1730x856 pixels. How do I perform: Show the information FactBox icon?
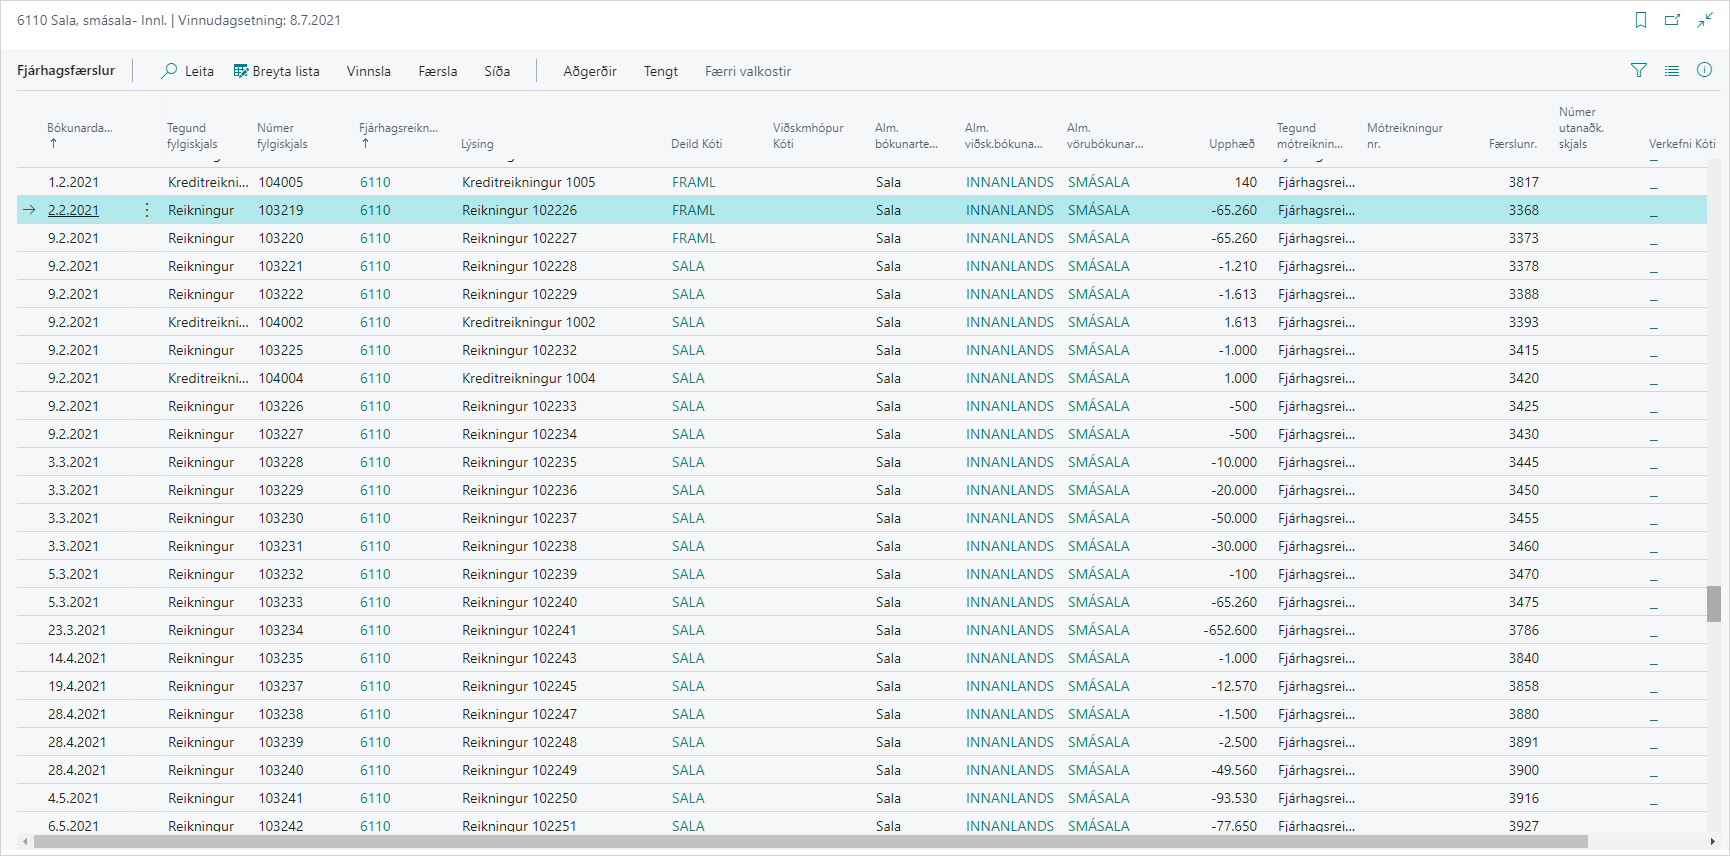(1705, 70)
